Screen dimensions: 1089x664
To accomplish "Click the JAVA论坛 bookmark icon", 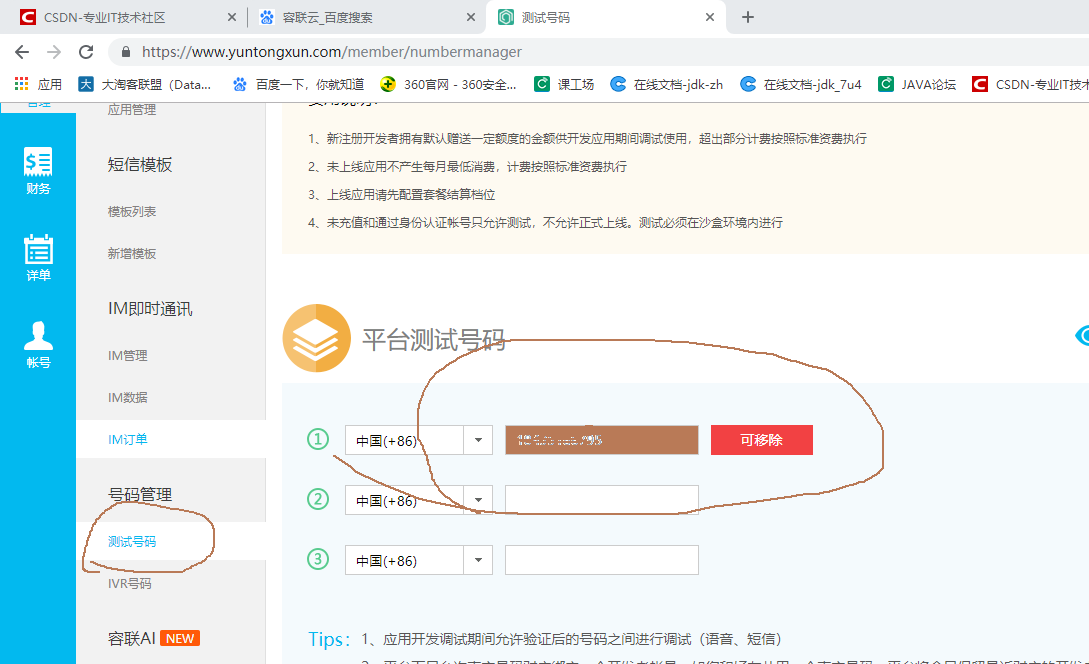I will pyautogui.click(x=885, y=84).
